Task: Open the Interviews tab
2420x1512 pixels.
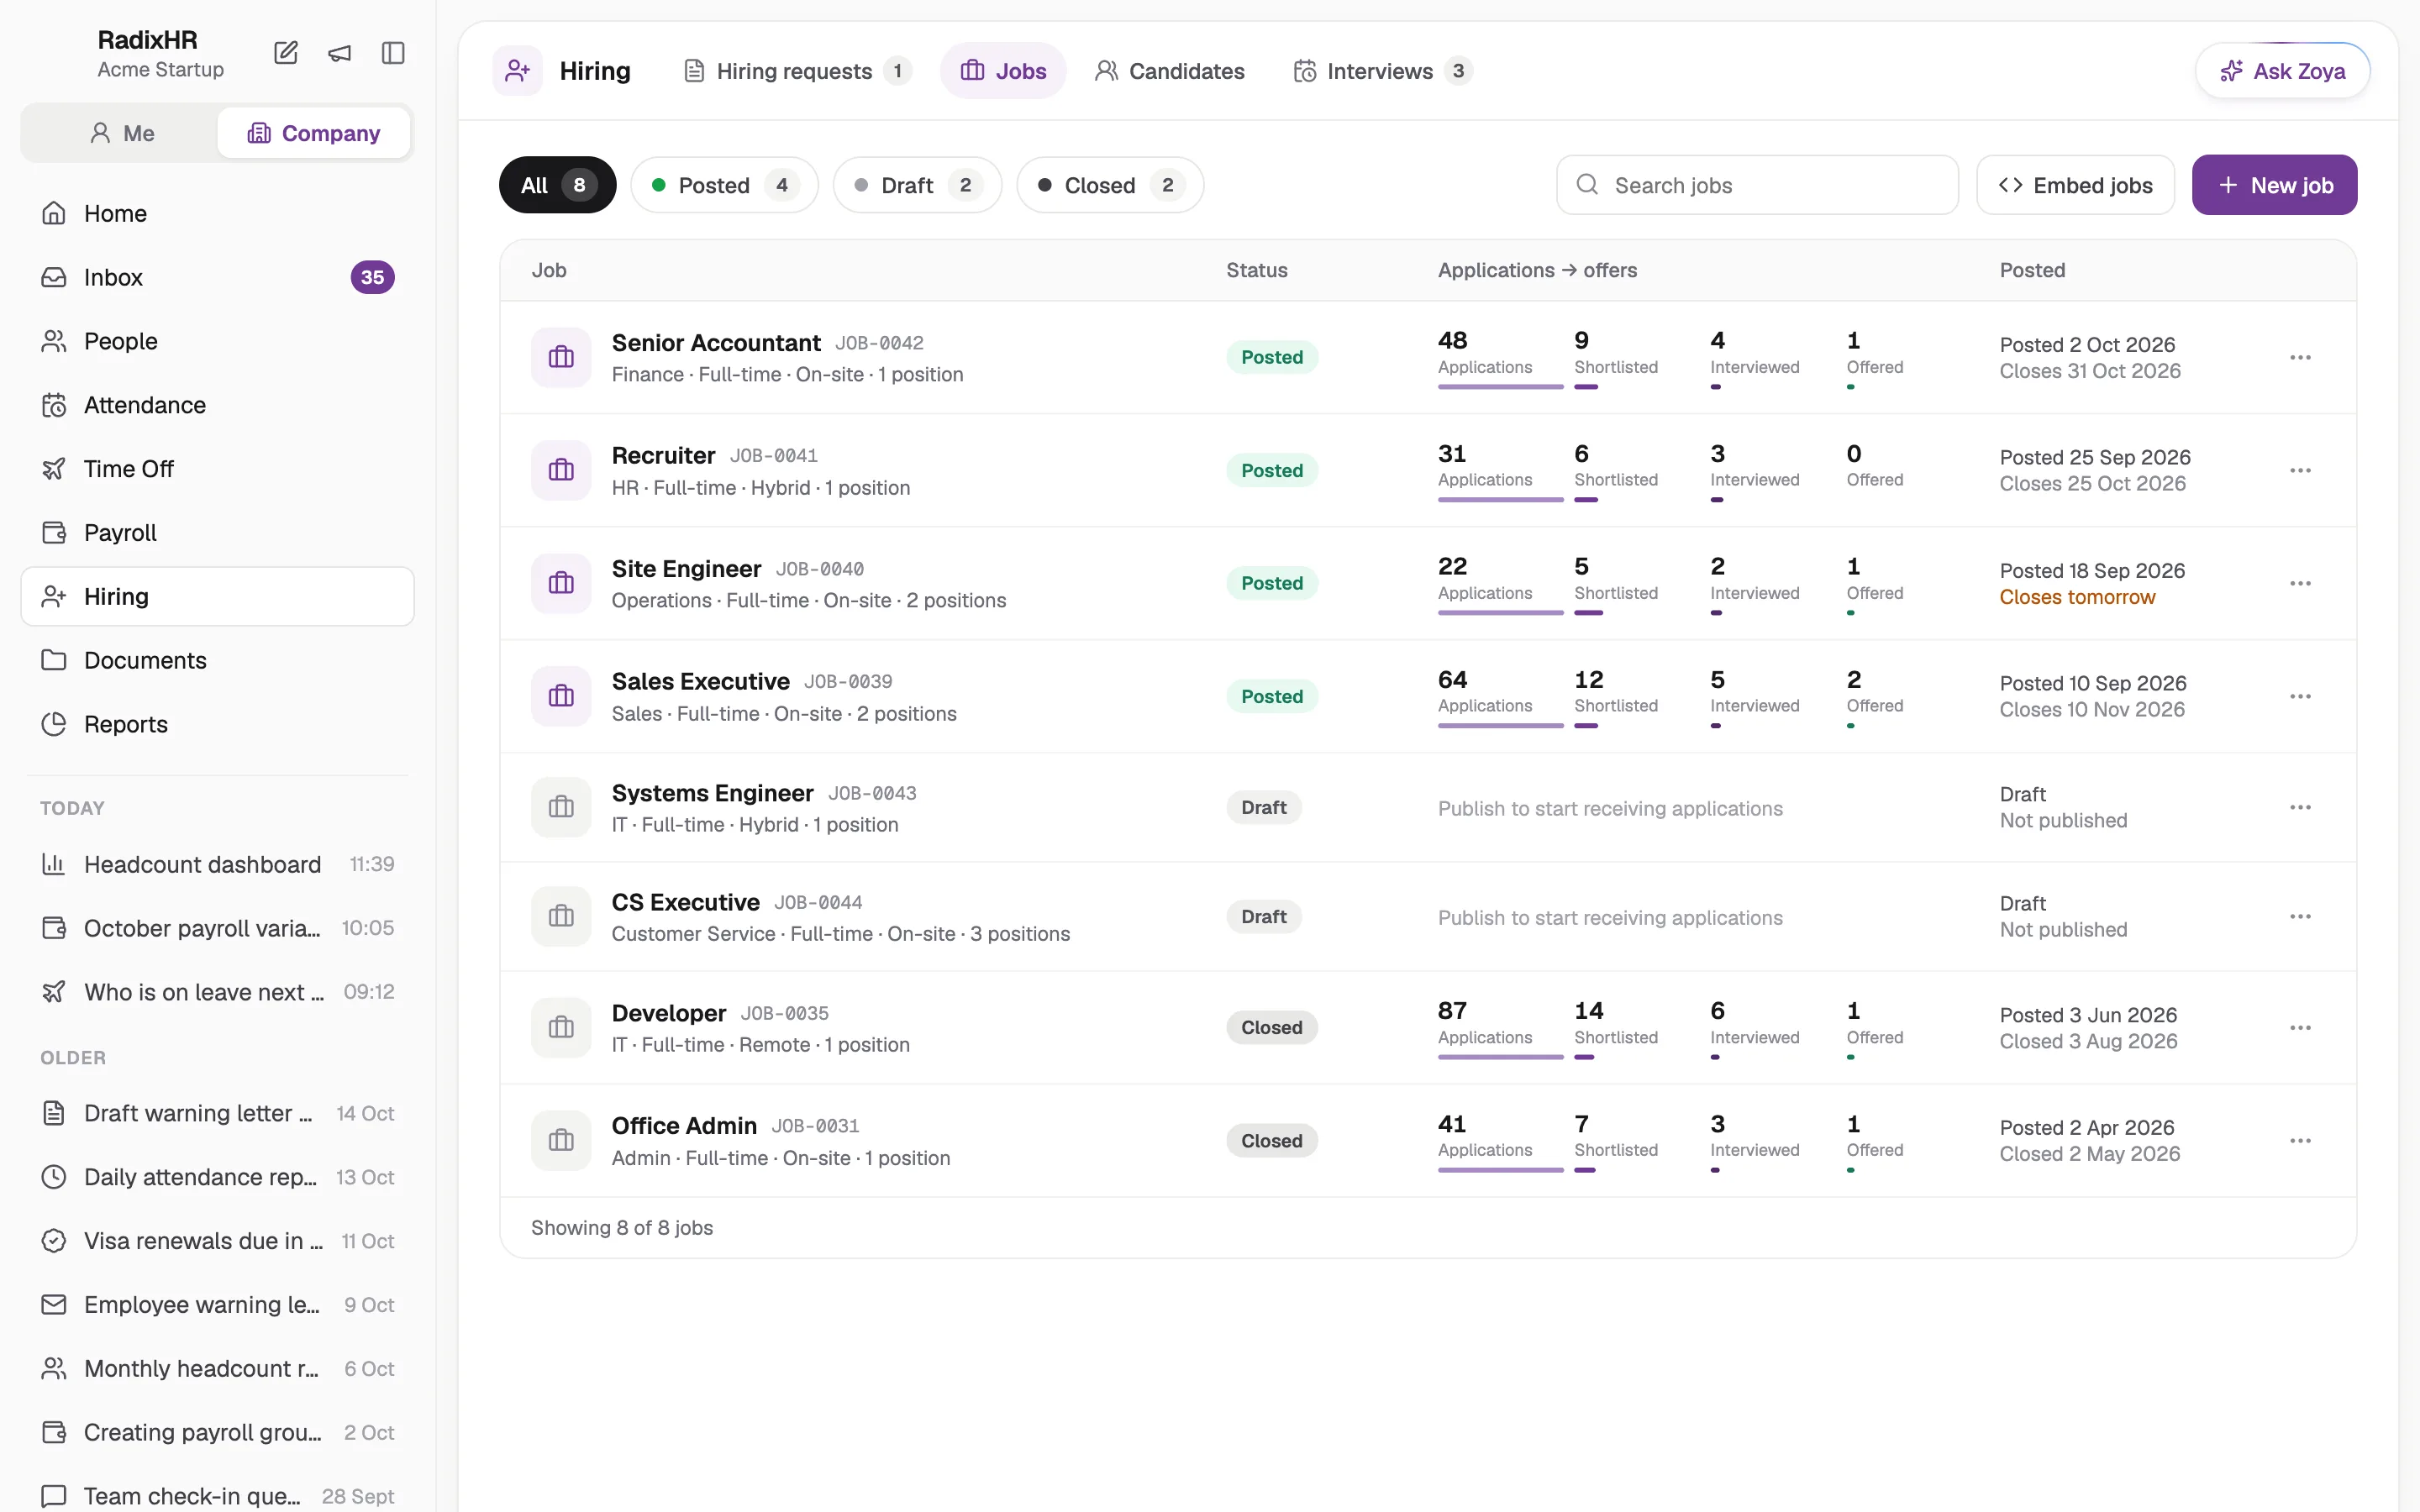Action: point(1382,71)
